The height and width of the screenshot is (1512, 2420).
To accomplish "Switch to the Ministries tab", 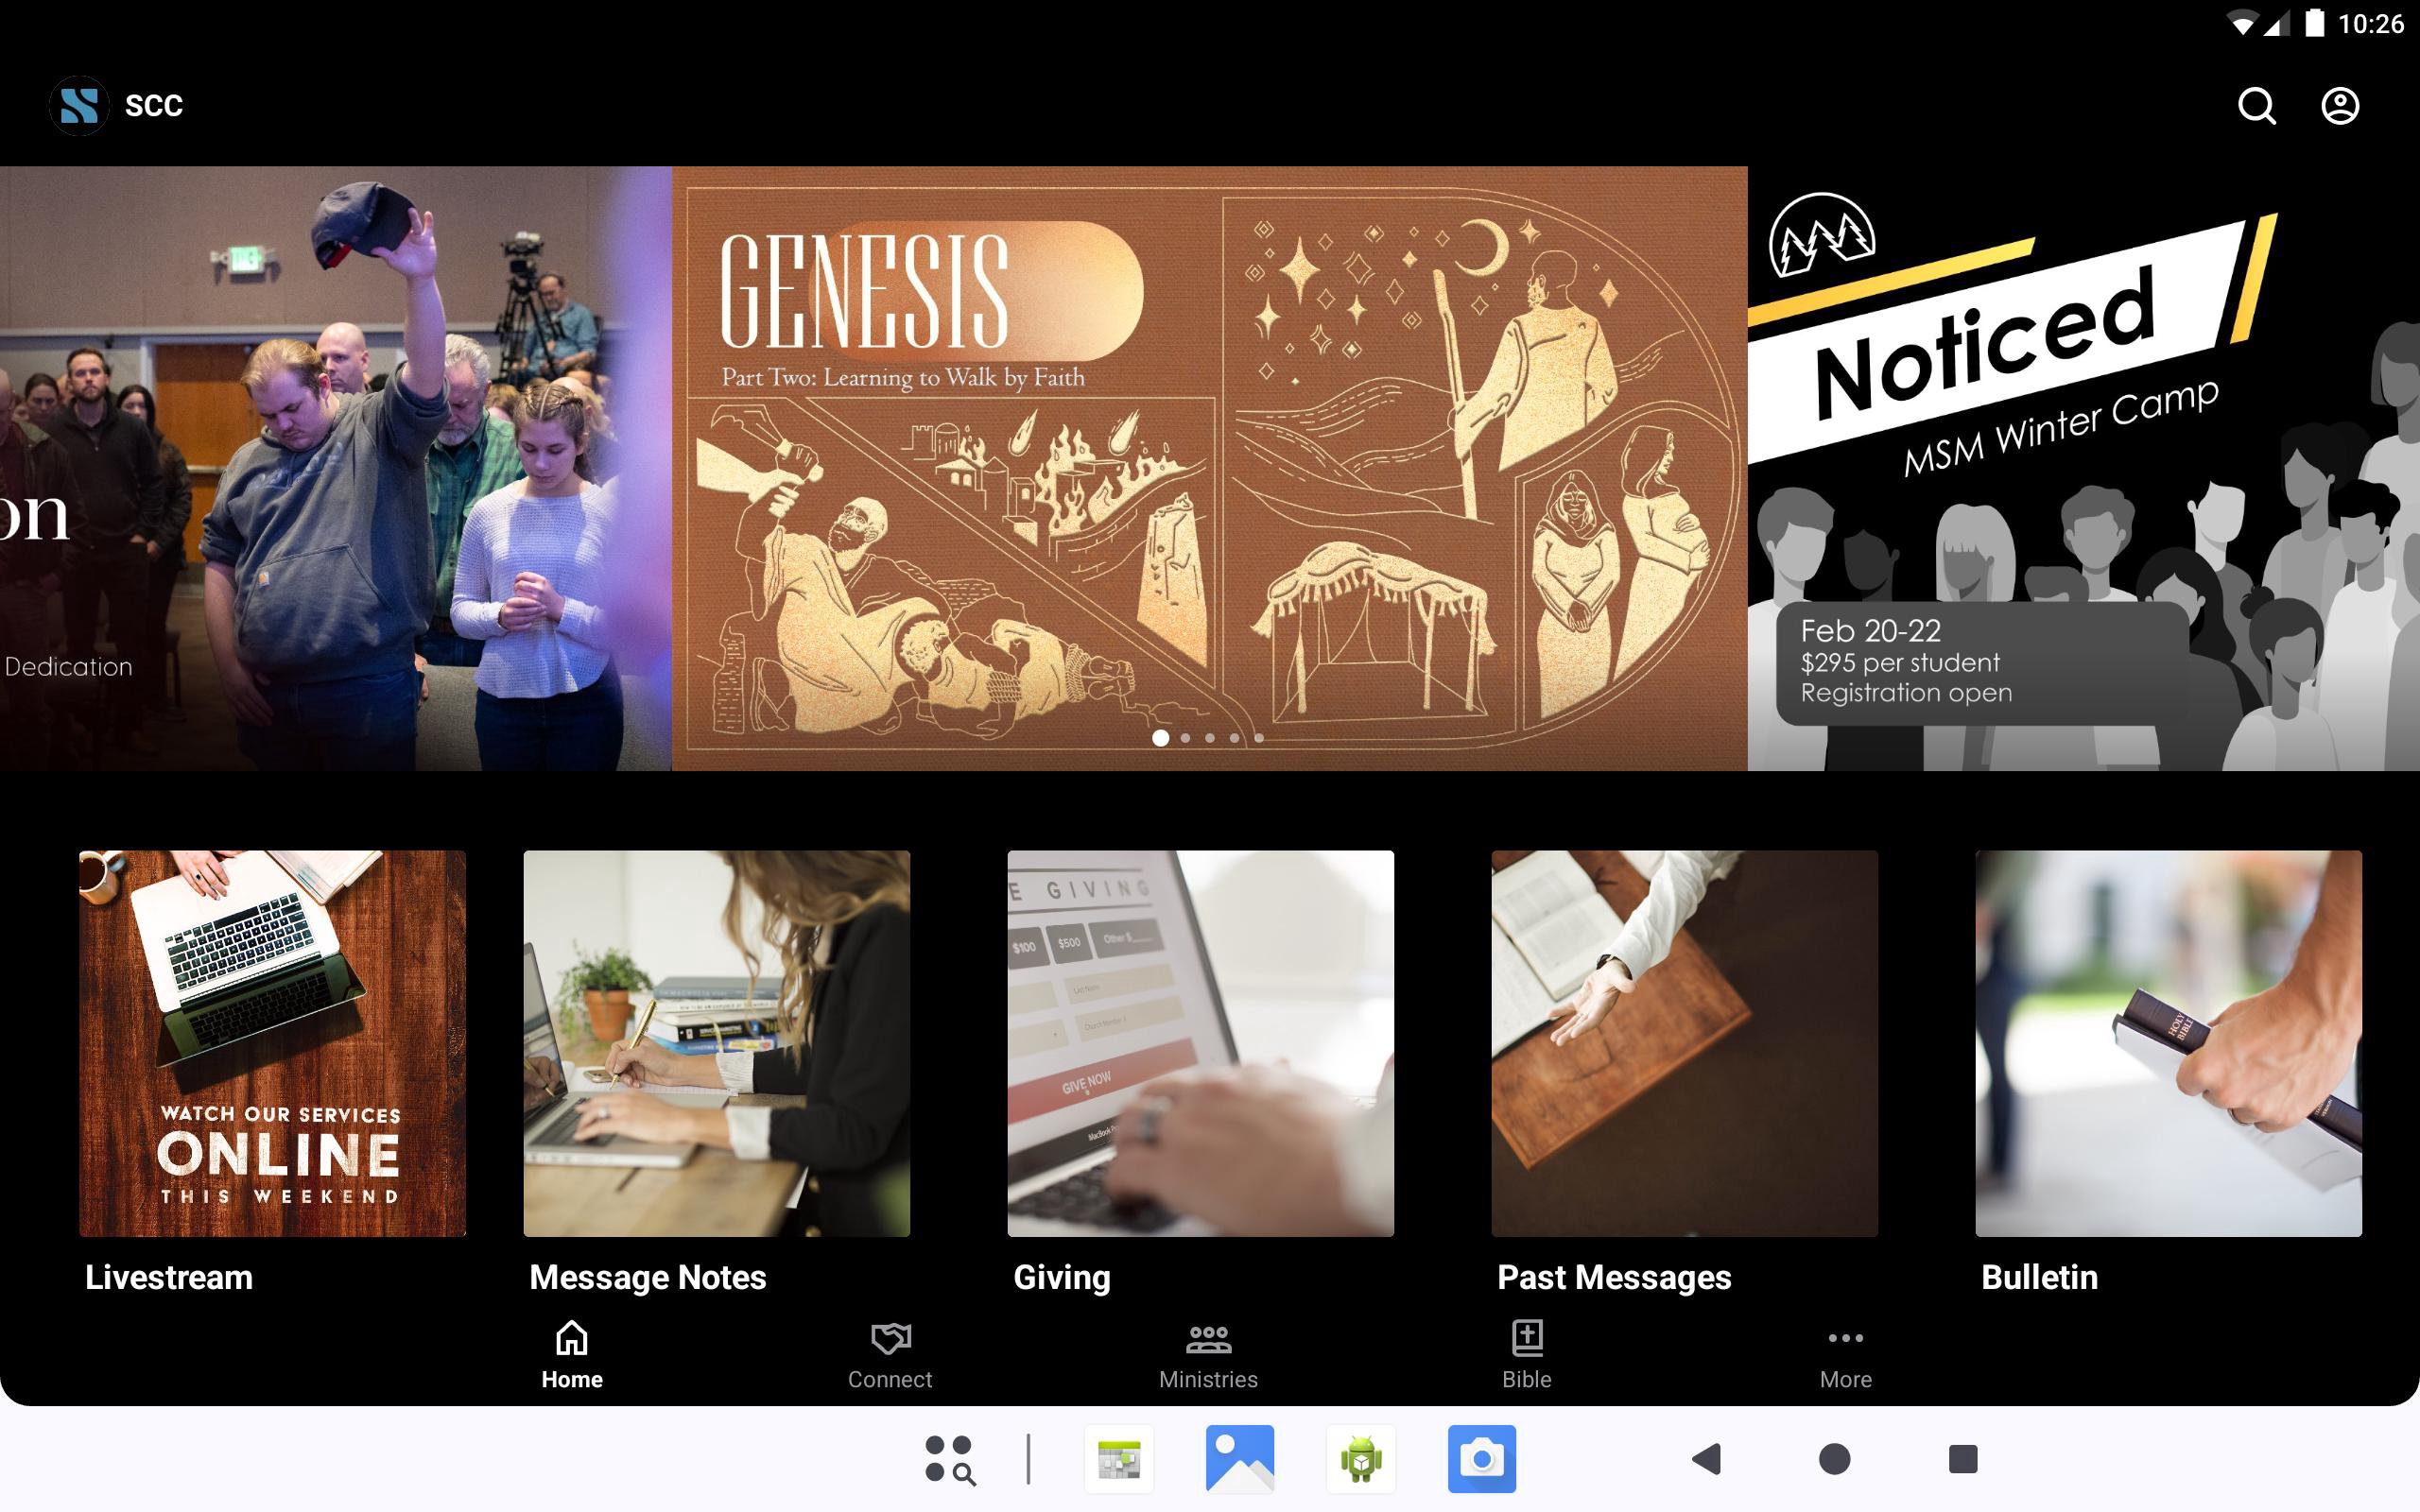I will (1208, 1355).
